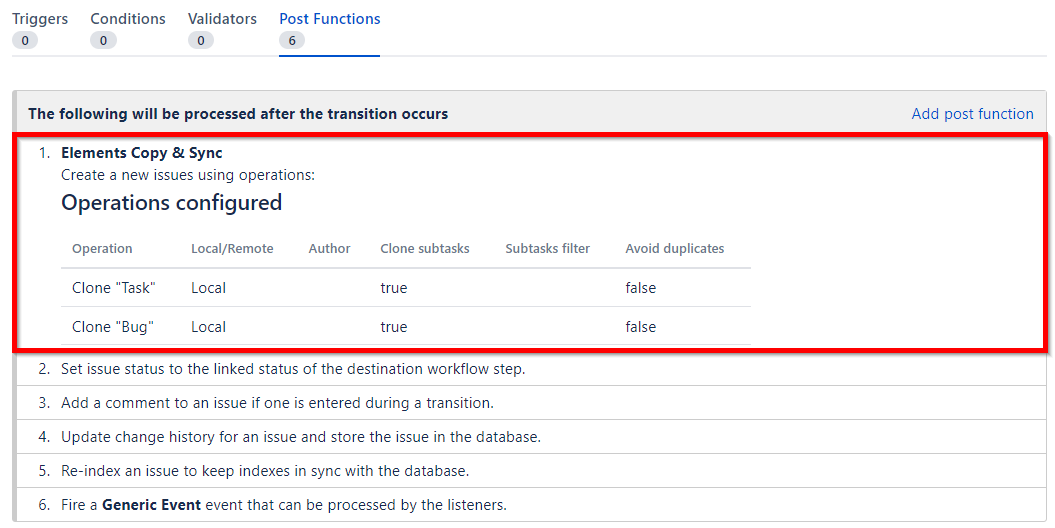Select the Validators tab
Screen dimensions: 1055x528
pos(222,19)
